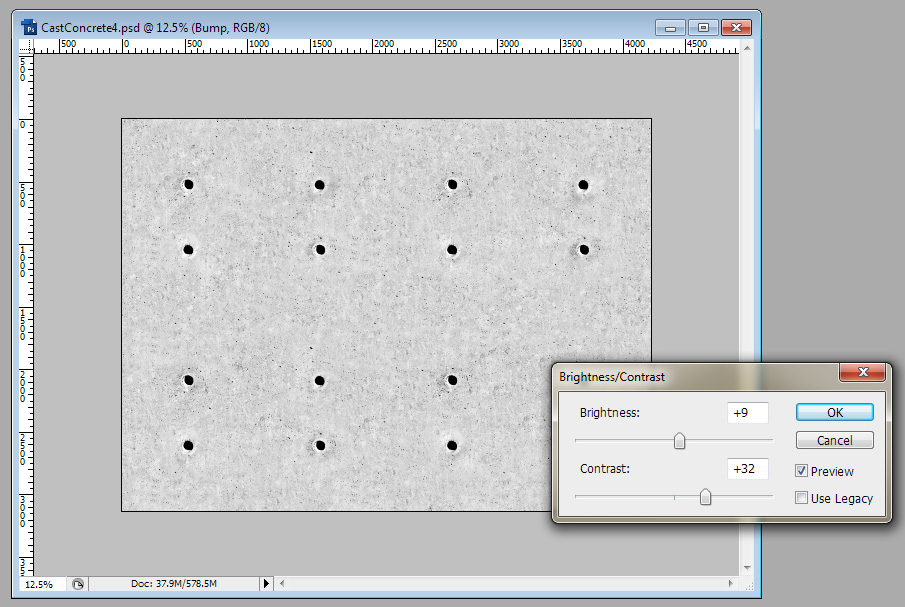Screen dimensions: 905x607
Task: Click the 12.5% zoom level field
Action: click(x=40, y=583)
